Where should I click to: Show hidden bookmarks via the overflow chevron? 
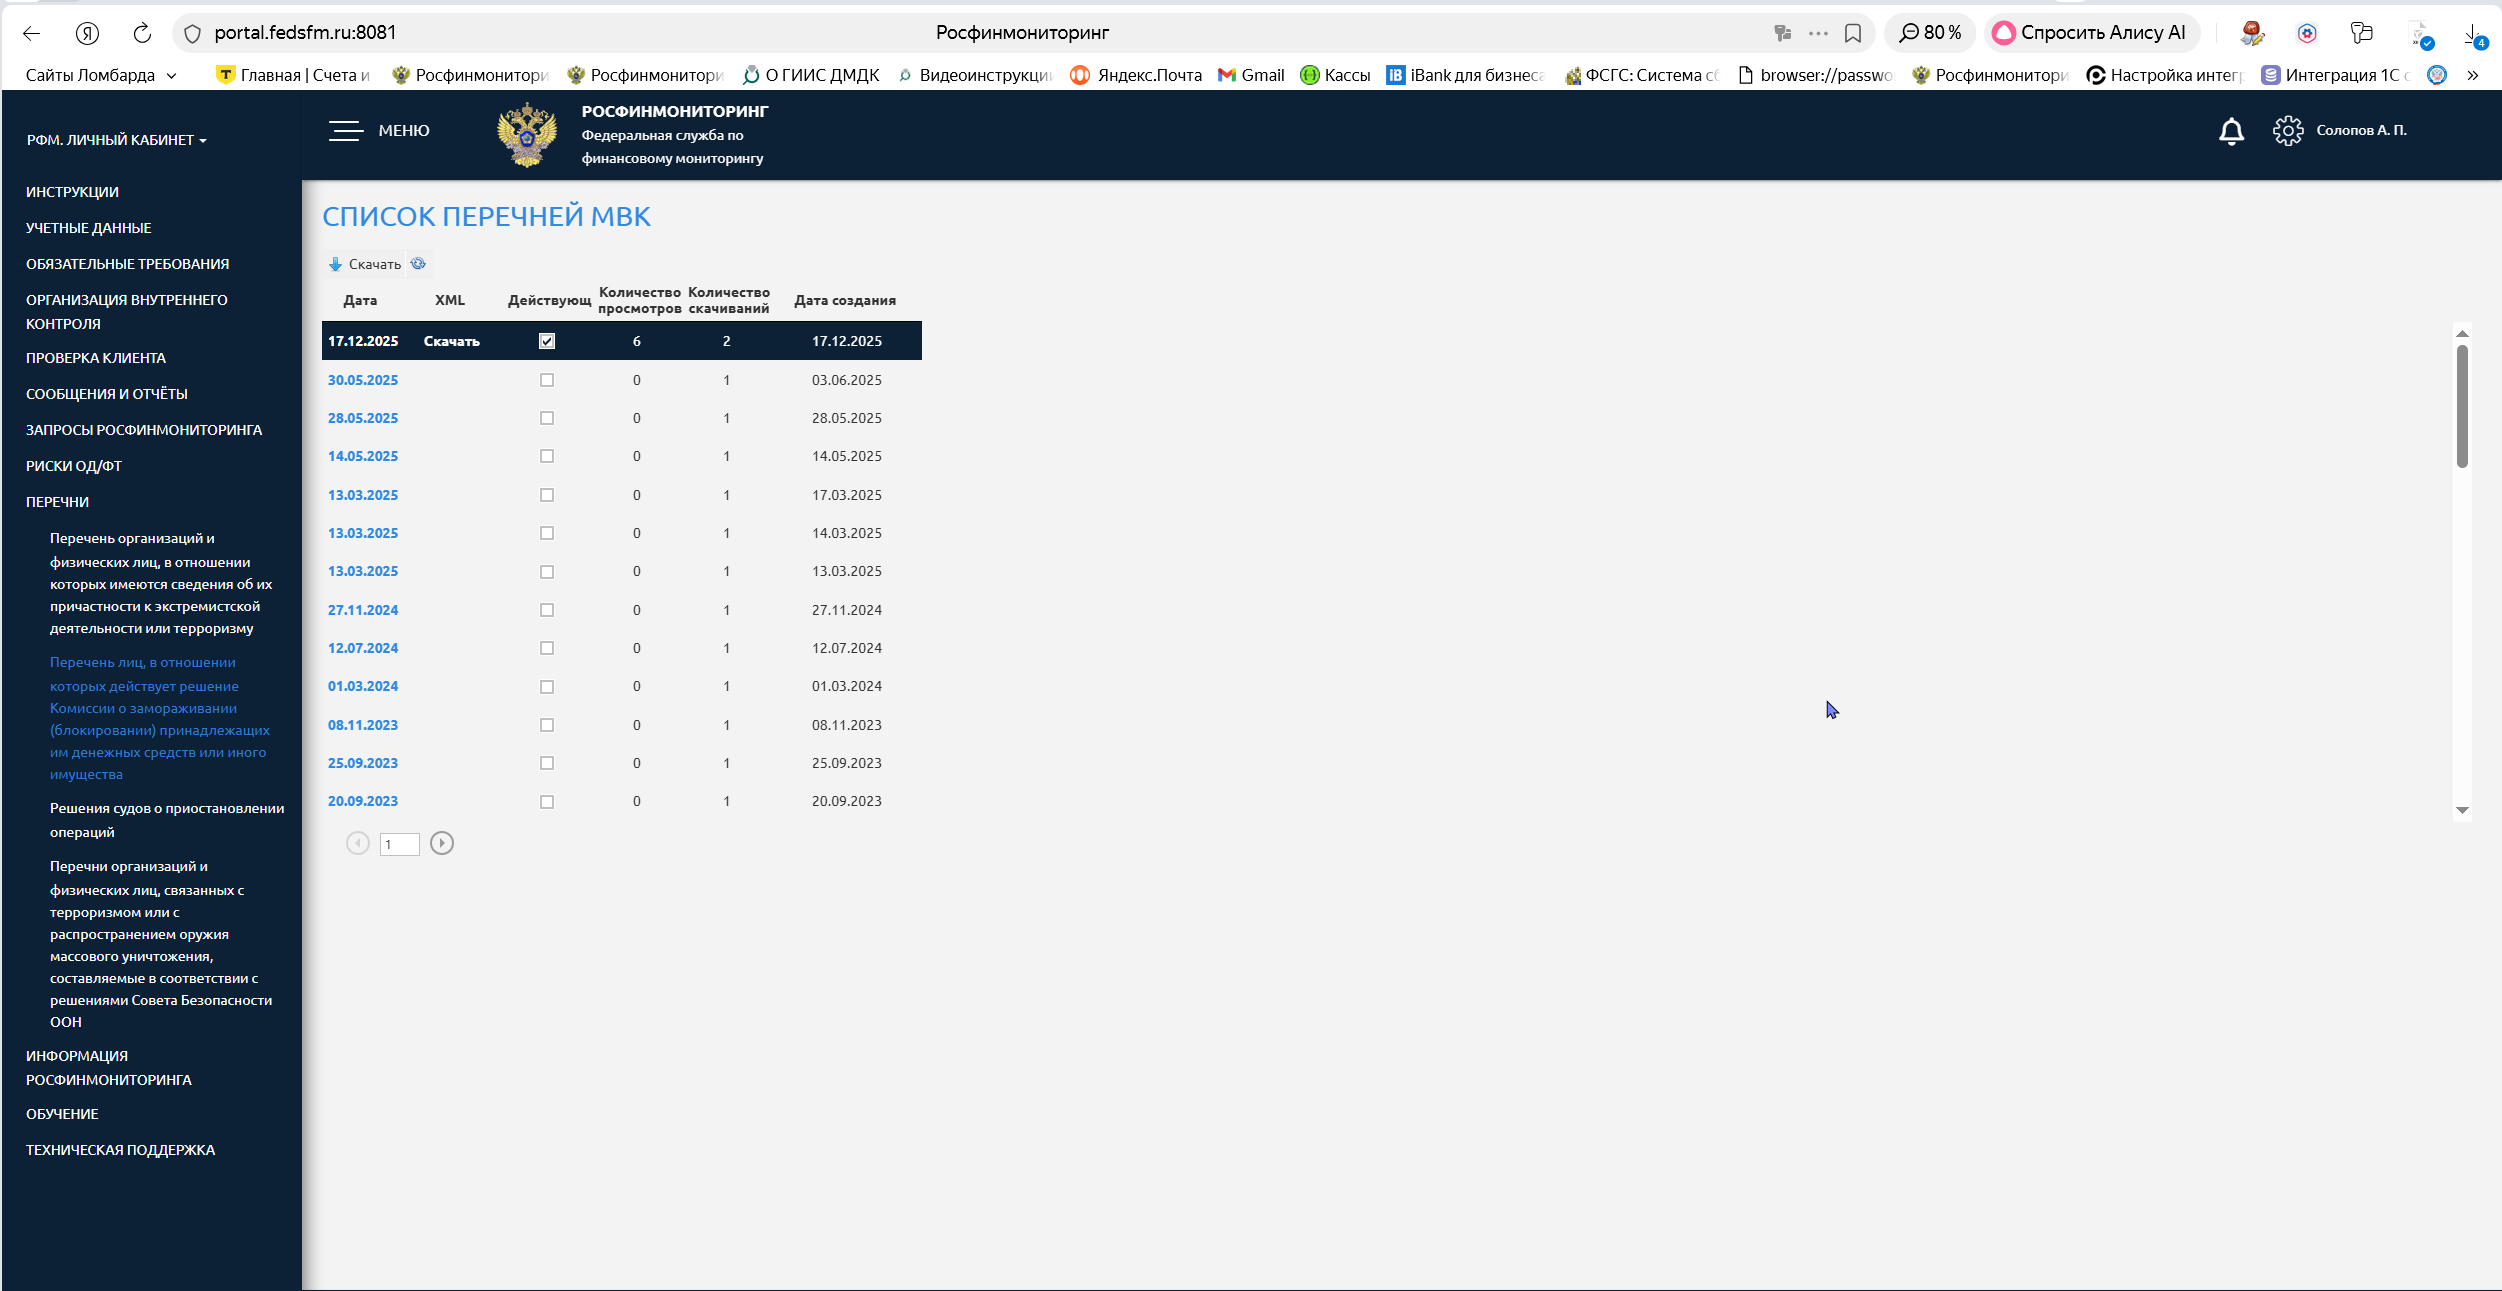point(2473,75)
